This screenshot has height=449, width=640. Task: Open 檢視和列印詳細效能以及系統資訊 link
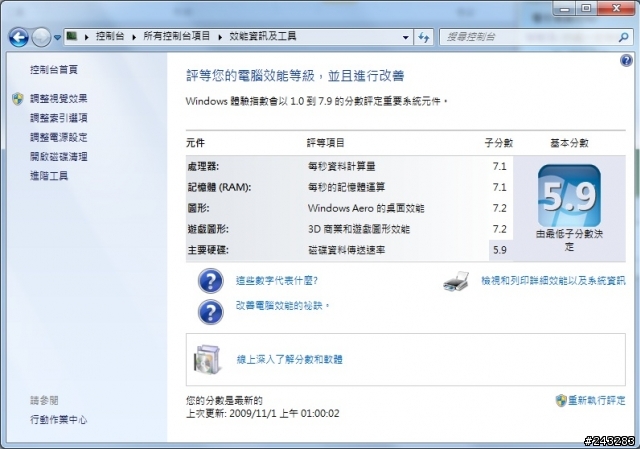pyautogui.click(x=553, y=281)
